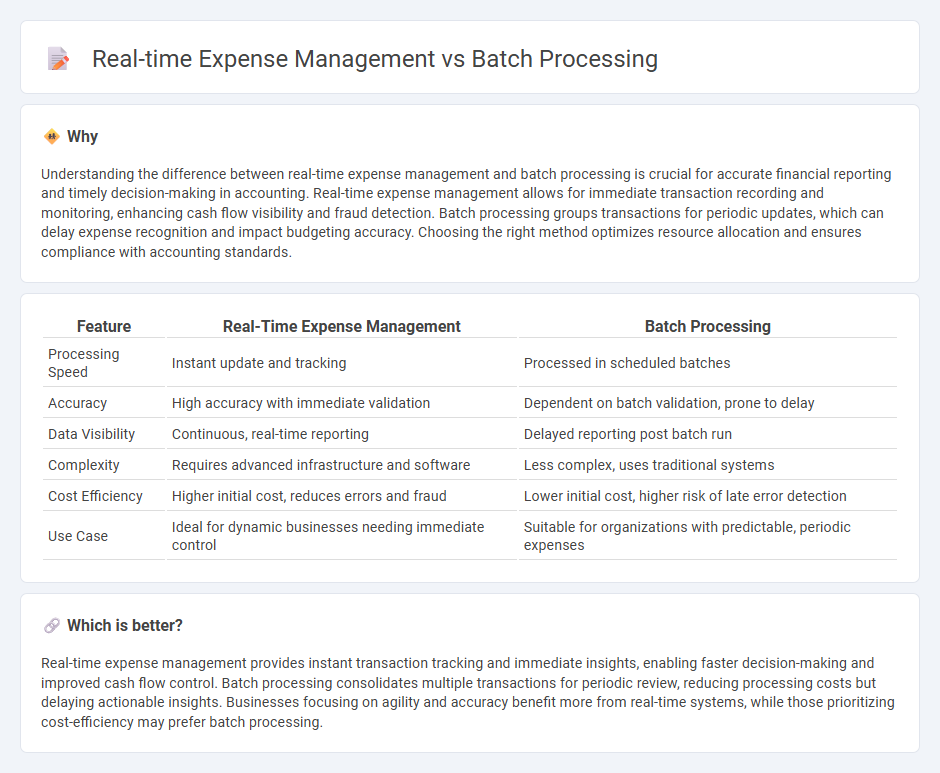Click the 'Instant update and tracking' cell

coord(259,363)
